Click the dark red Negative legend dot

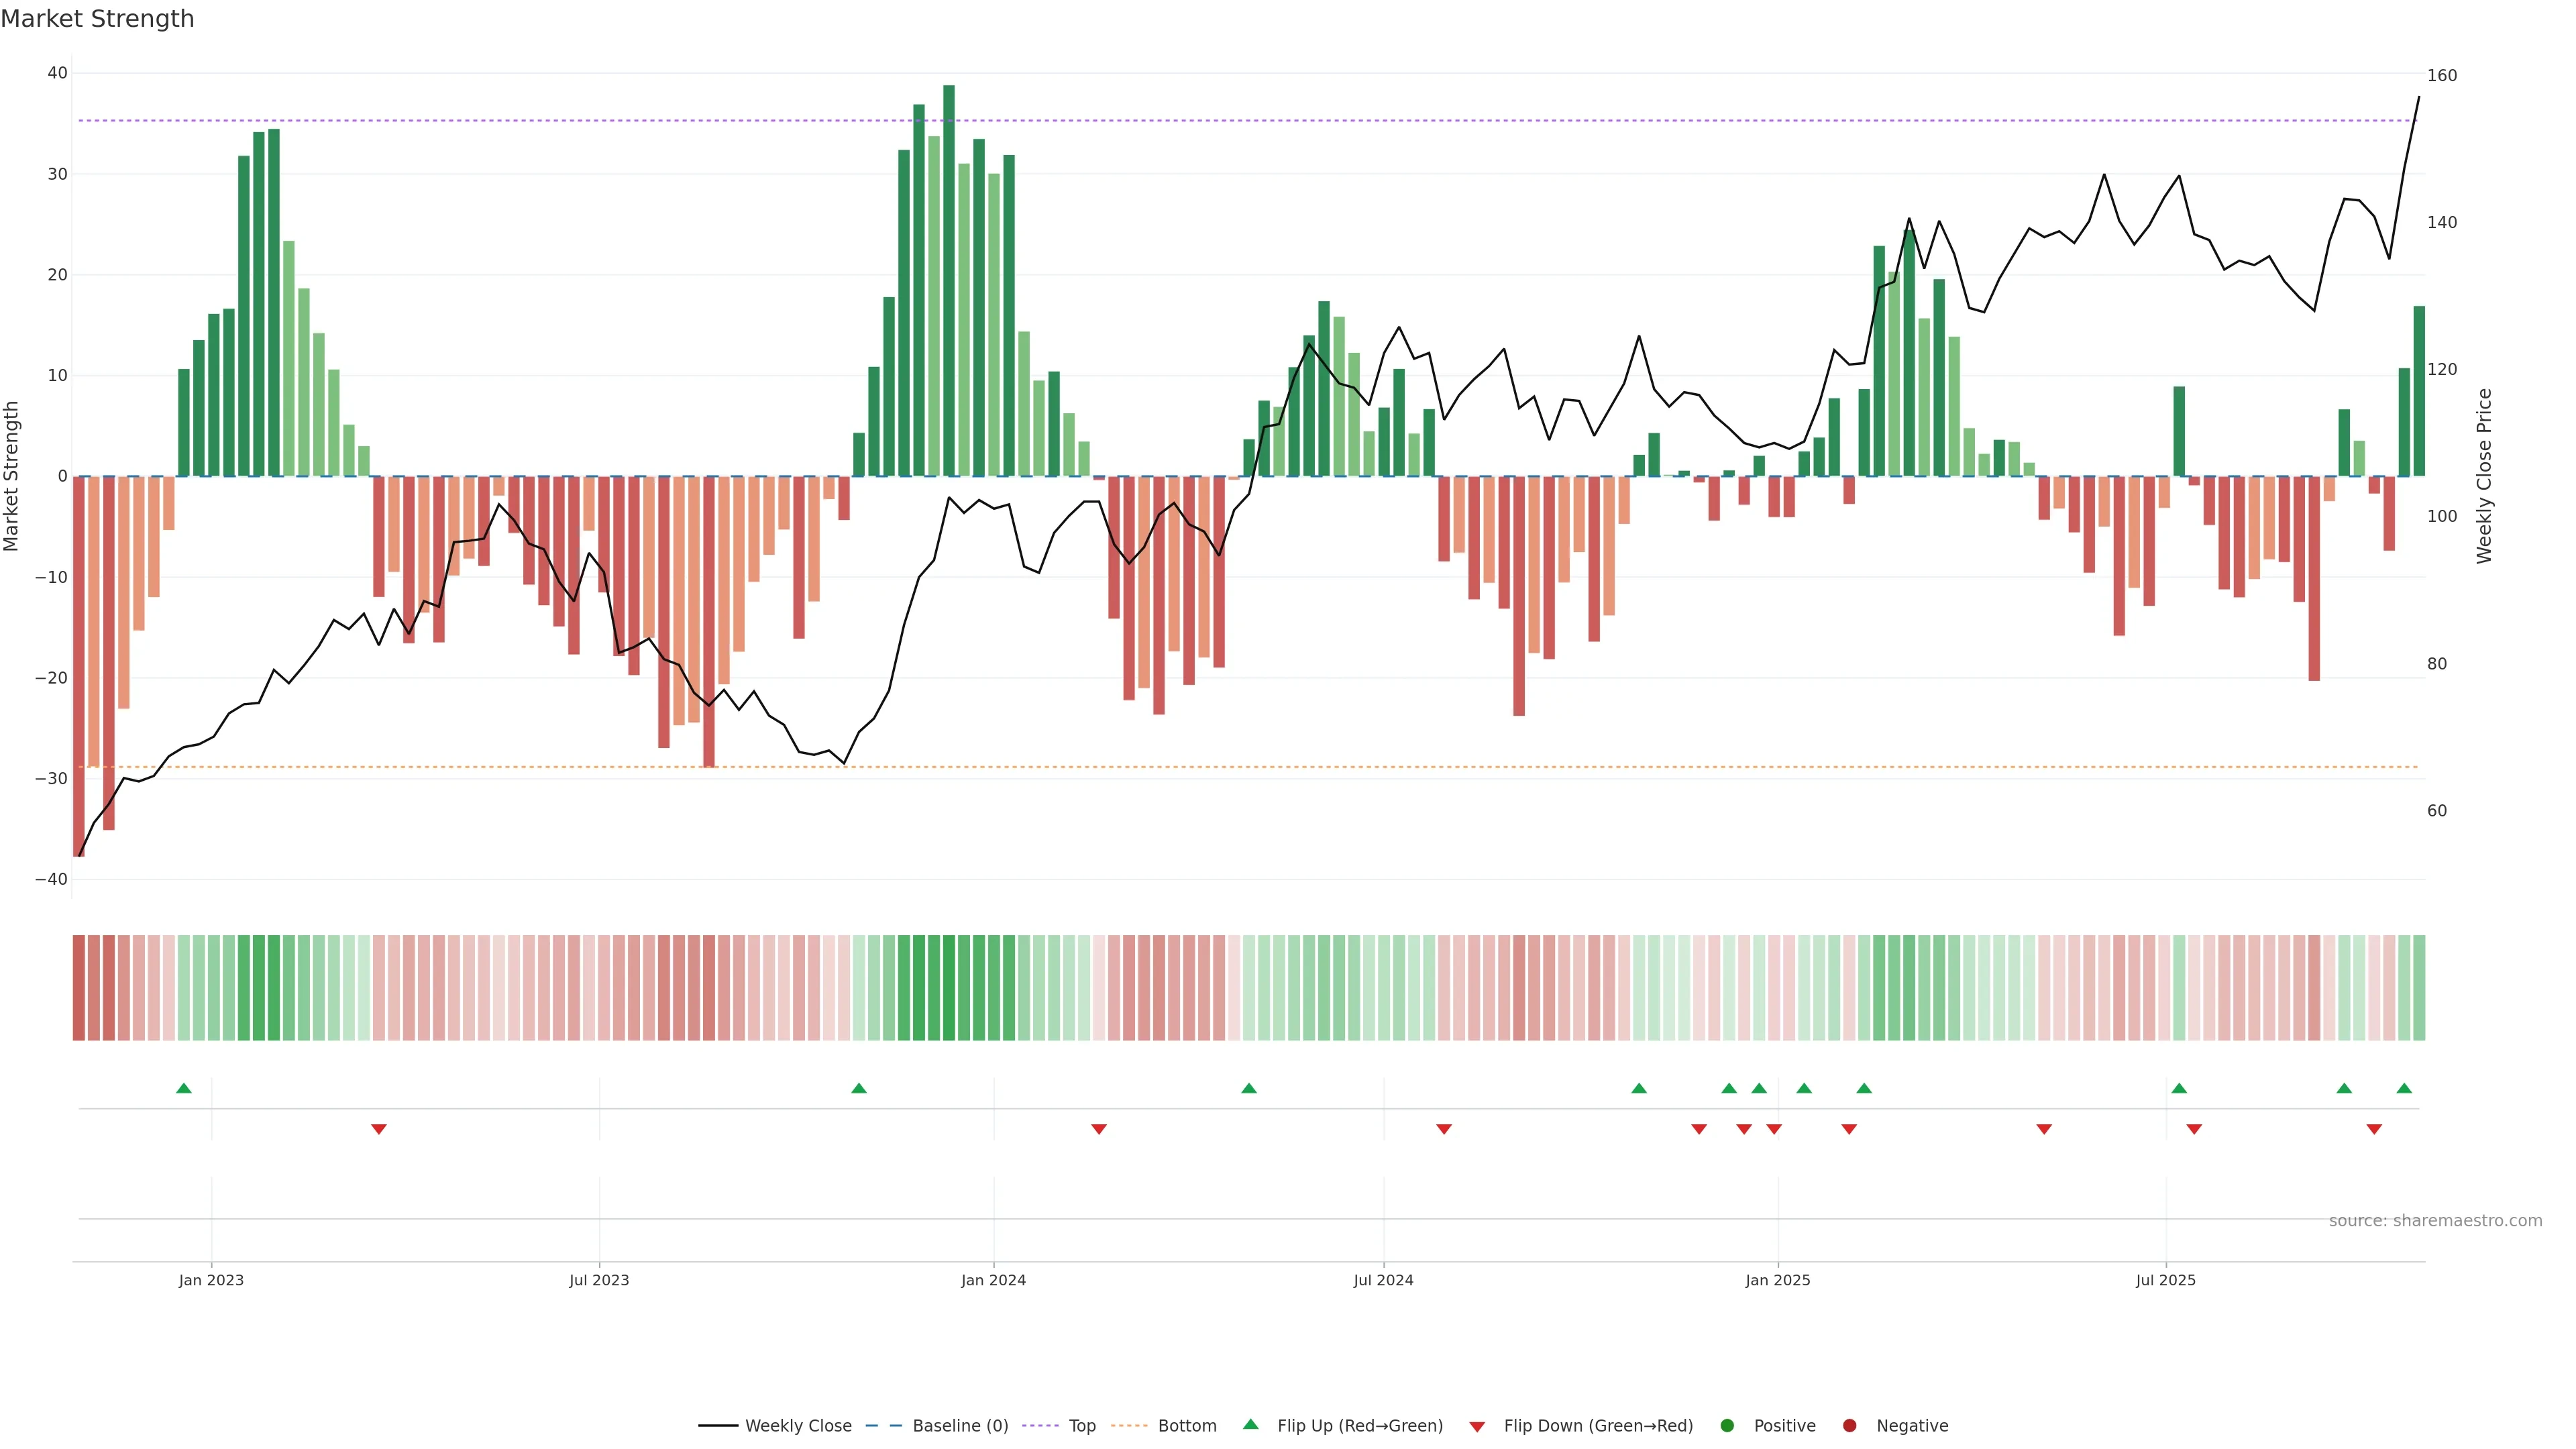point(1849,1425)
